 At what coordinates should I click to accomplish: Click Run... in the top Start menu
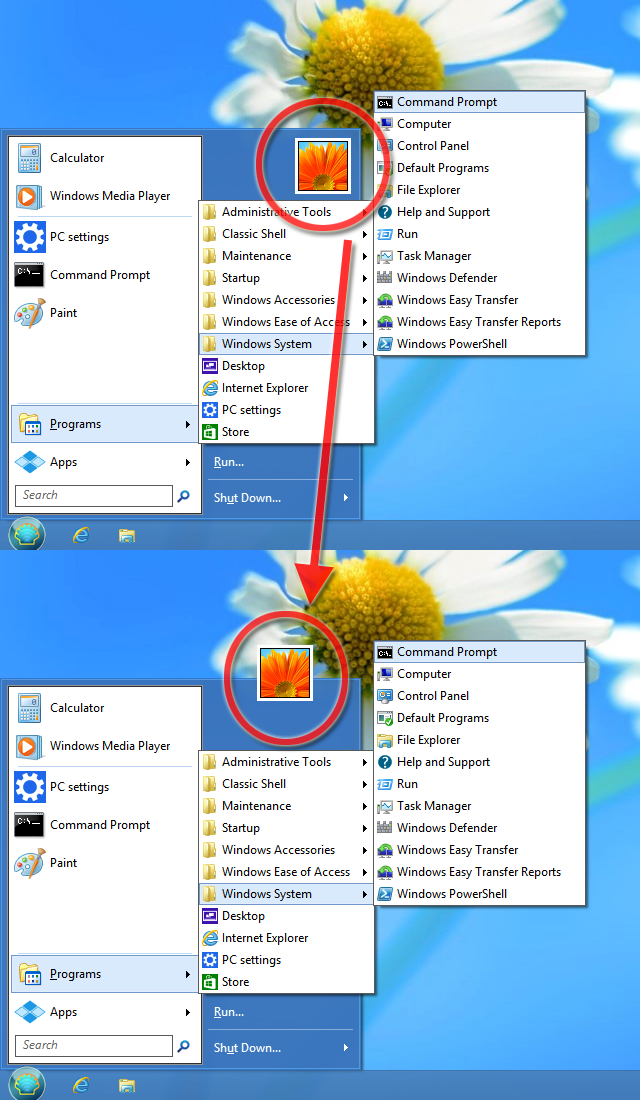[228, 462]
